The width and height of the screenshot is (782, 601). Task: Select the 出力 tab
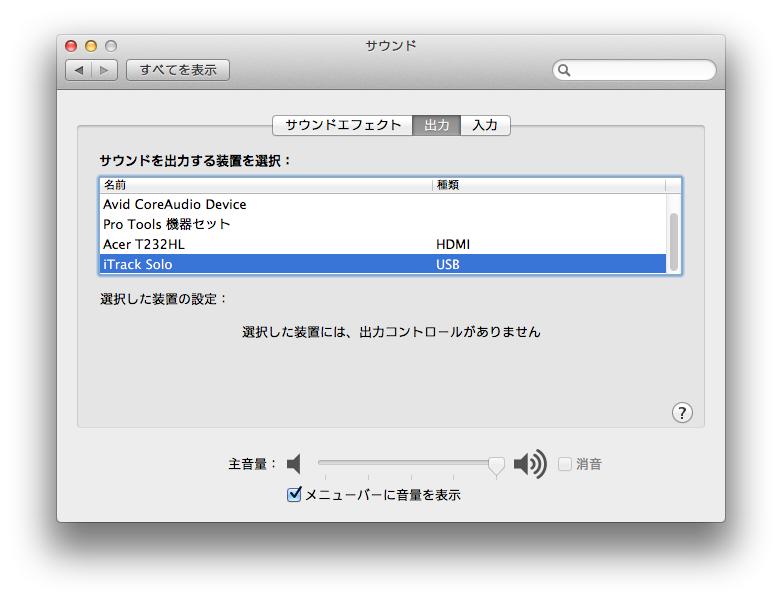tap(436, 125)
